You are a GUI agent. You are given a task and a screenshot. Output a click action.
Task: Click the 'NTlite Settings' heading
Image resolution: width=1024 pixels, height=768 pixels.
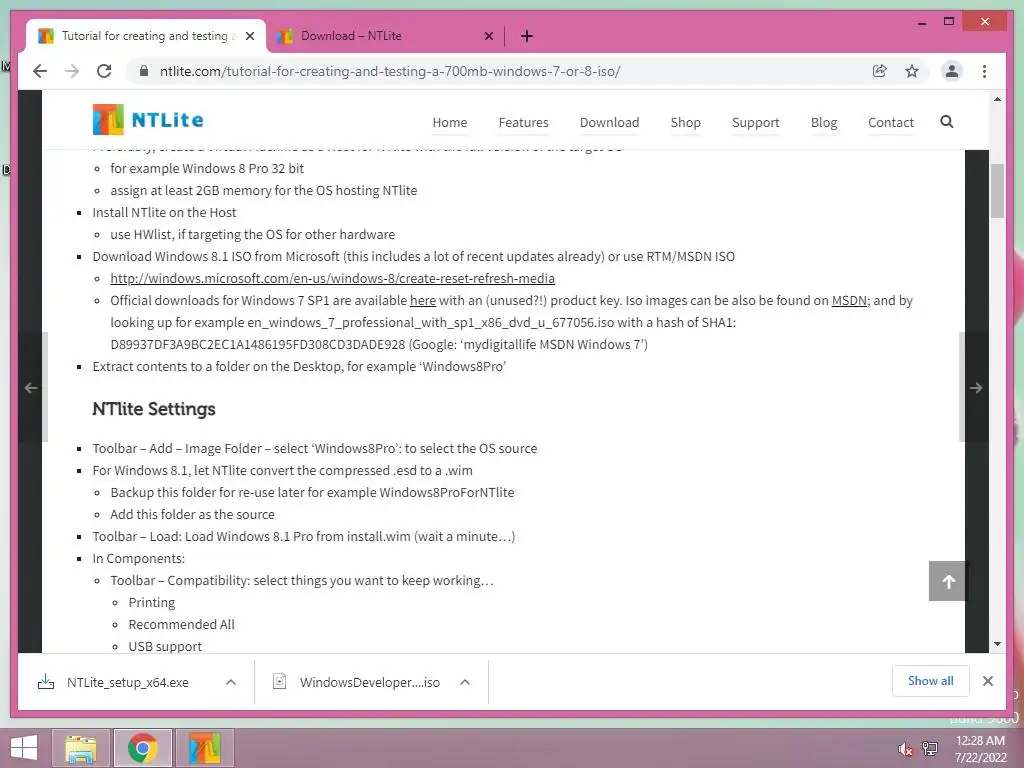pyautogui.click(x=153, y=409)
